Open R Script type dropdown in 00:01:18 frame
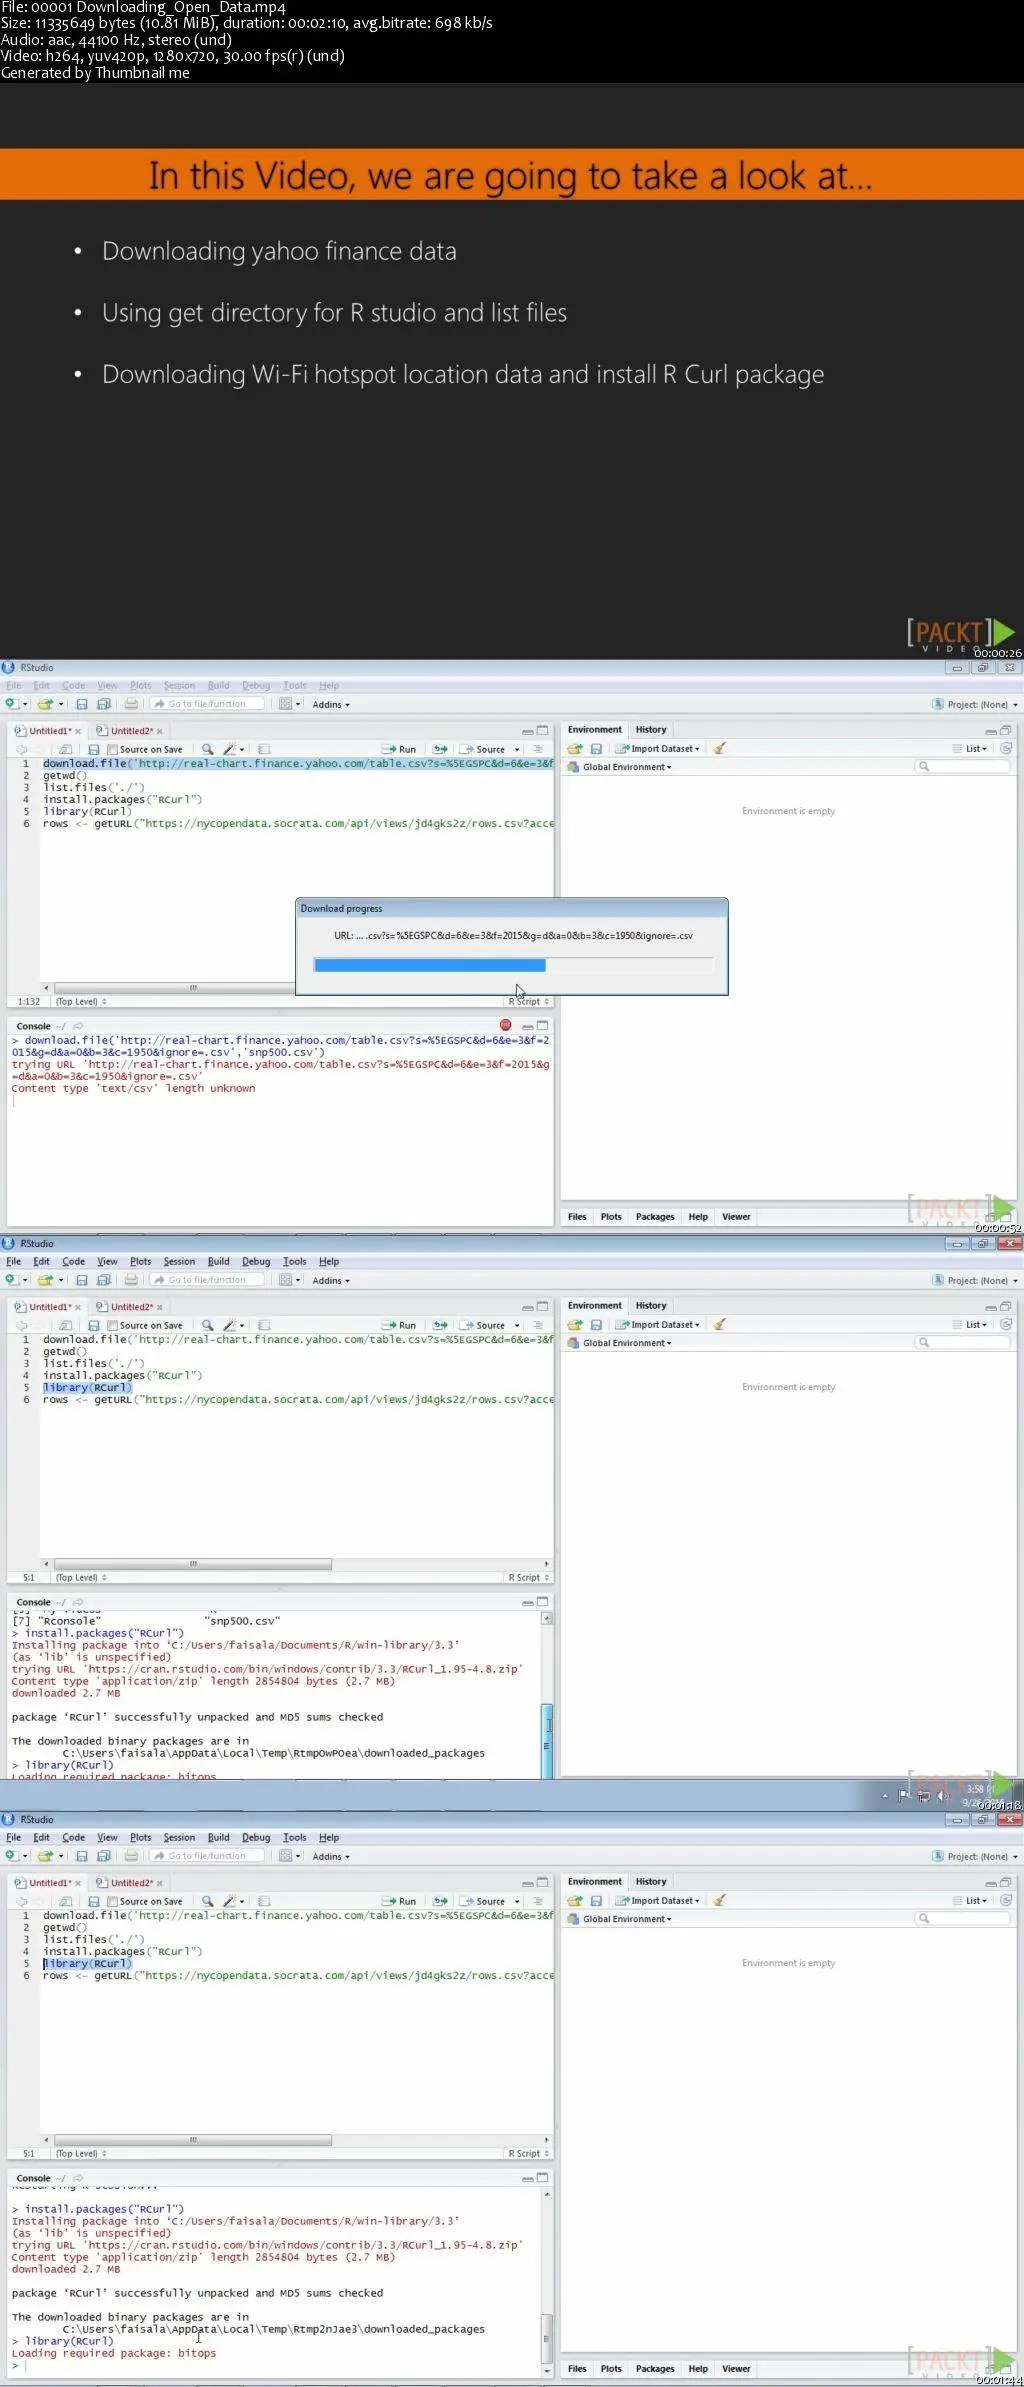This screenshot has height=2387, width=1024. (528, 1577)
